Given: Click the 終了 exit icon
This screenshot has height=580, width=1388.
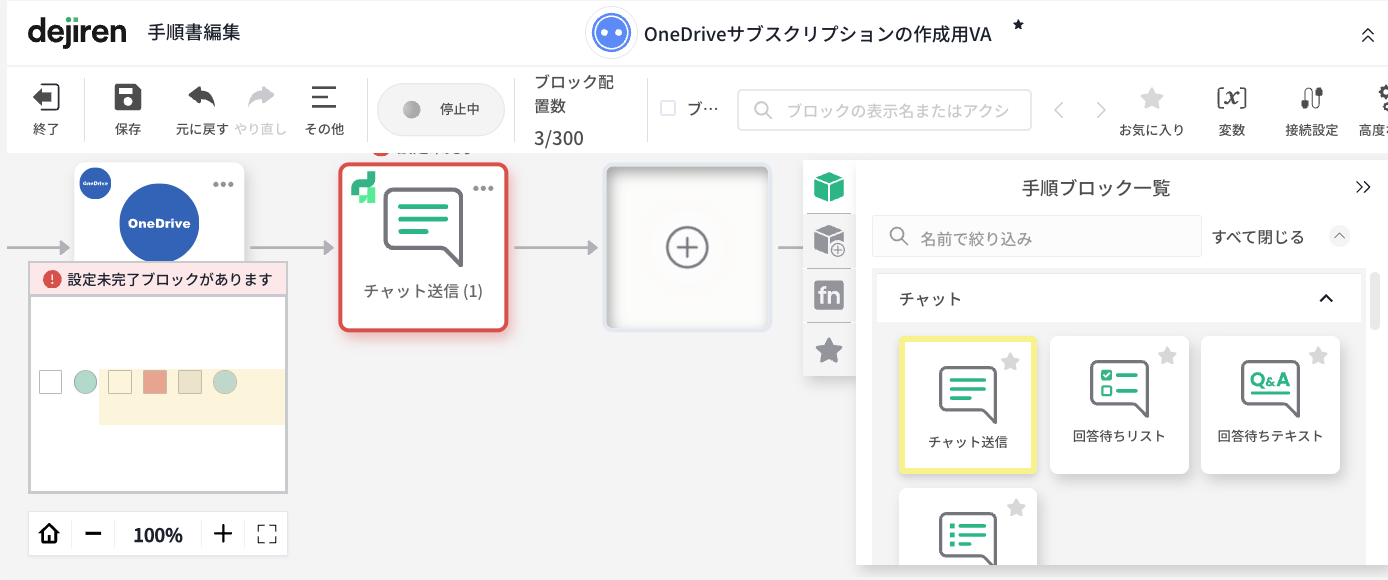Looking at the screenshot, I should pos(46,98).
